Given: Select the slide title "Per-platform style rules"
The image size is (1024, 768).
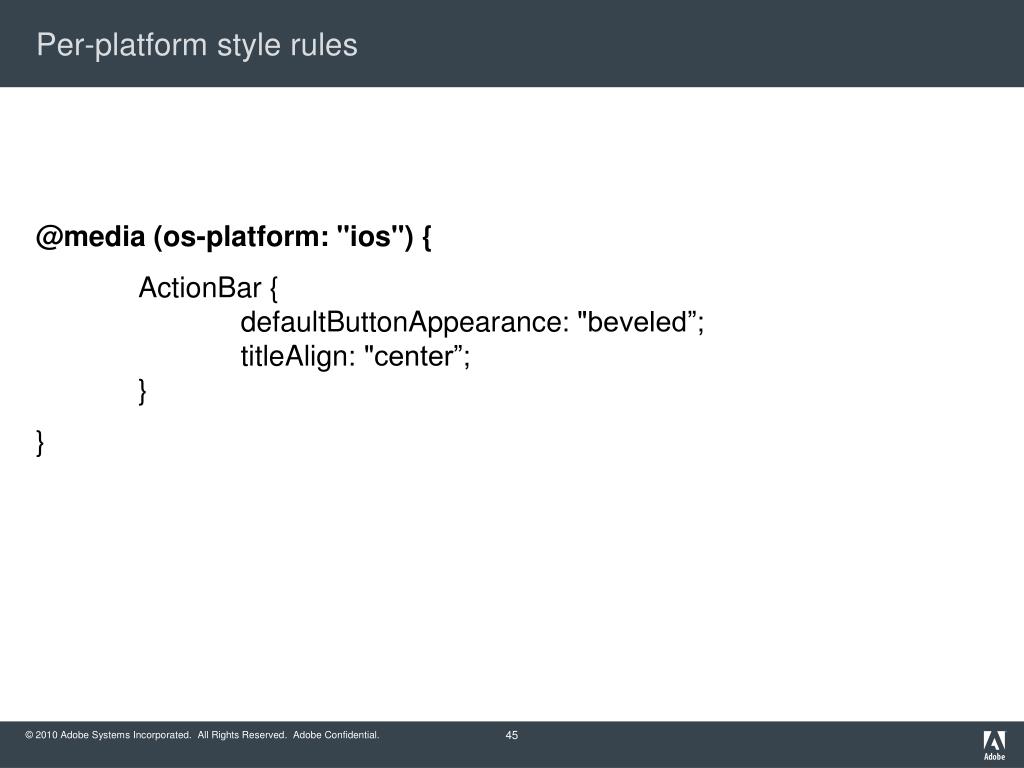Looking at the screenshot, I should pos(197,45).
